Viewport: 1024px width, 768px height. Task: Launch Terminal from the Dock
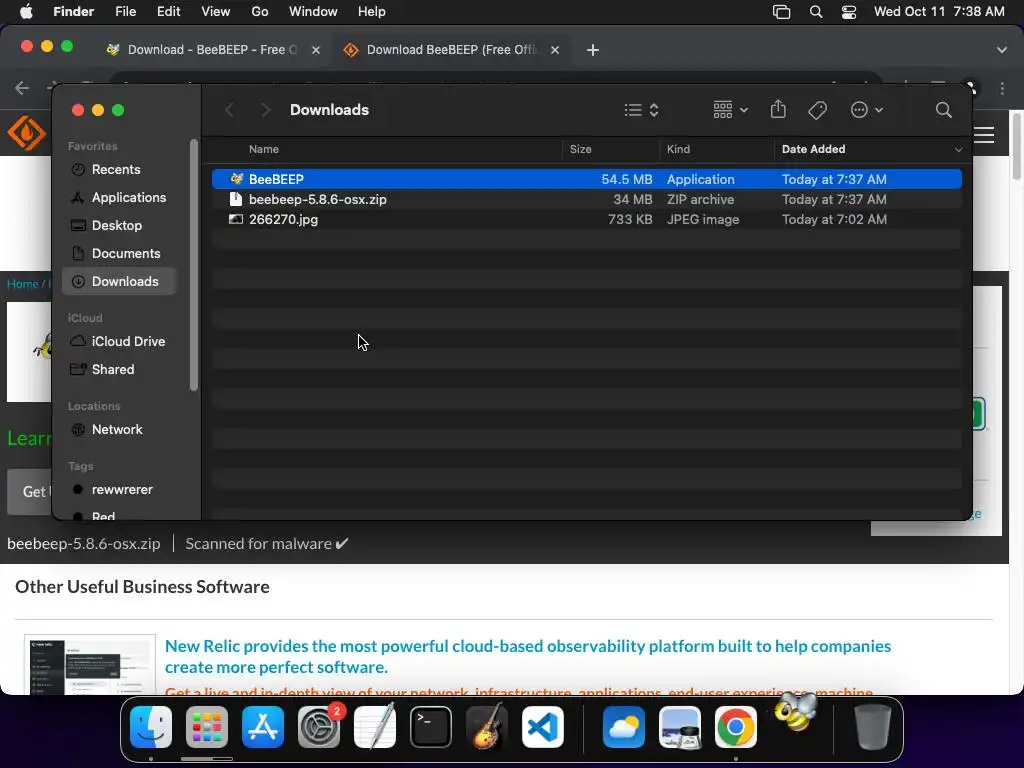click(431, 727)
